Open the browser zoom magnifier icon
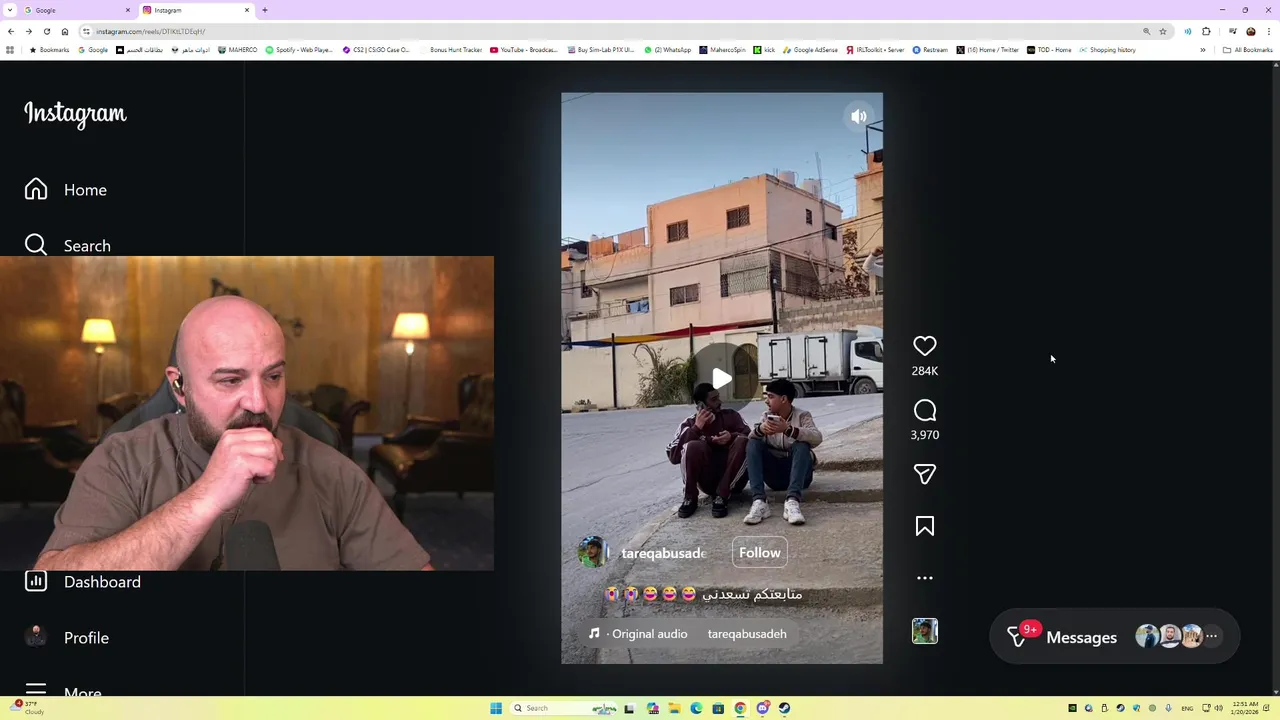The width and height of the screenshot is (1280, 720). 1147,31
